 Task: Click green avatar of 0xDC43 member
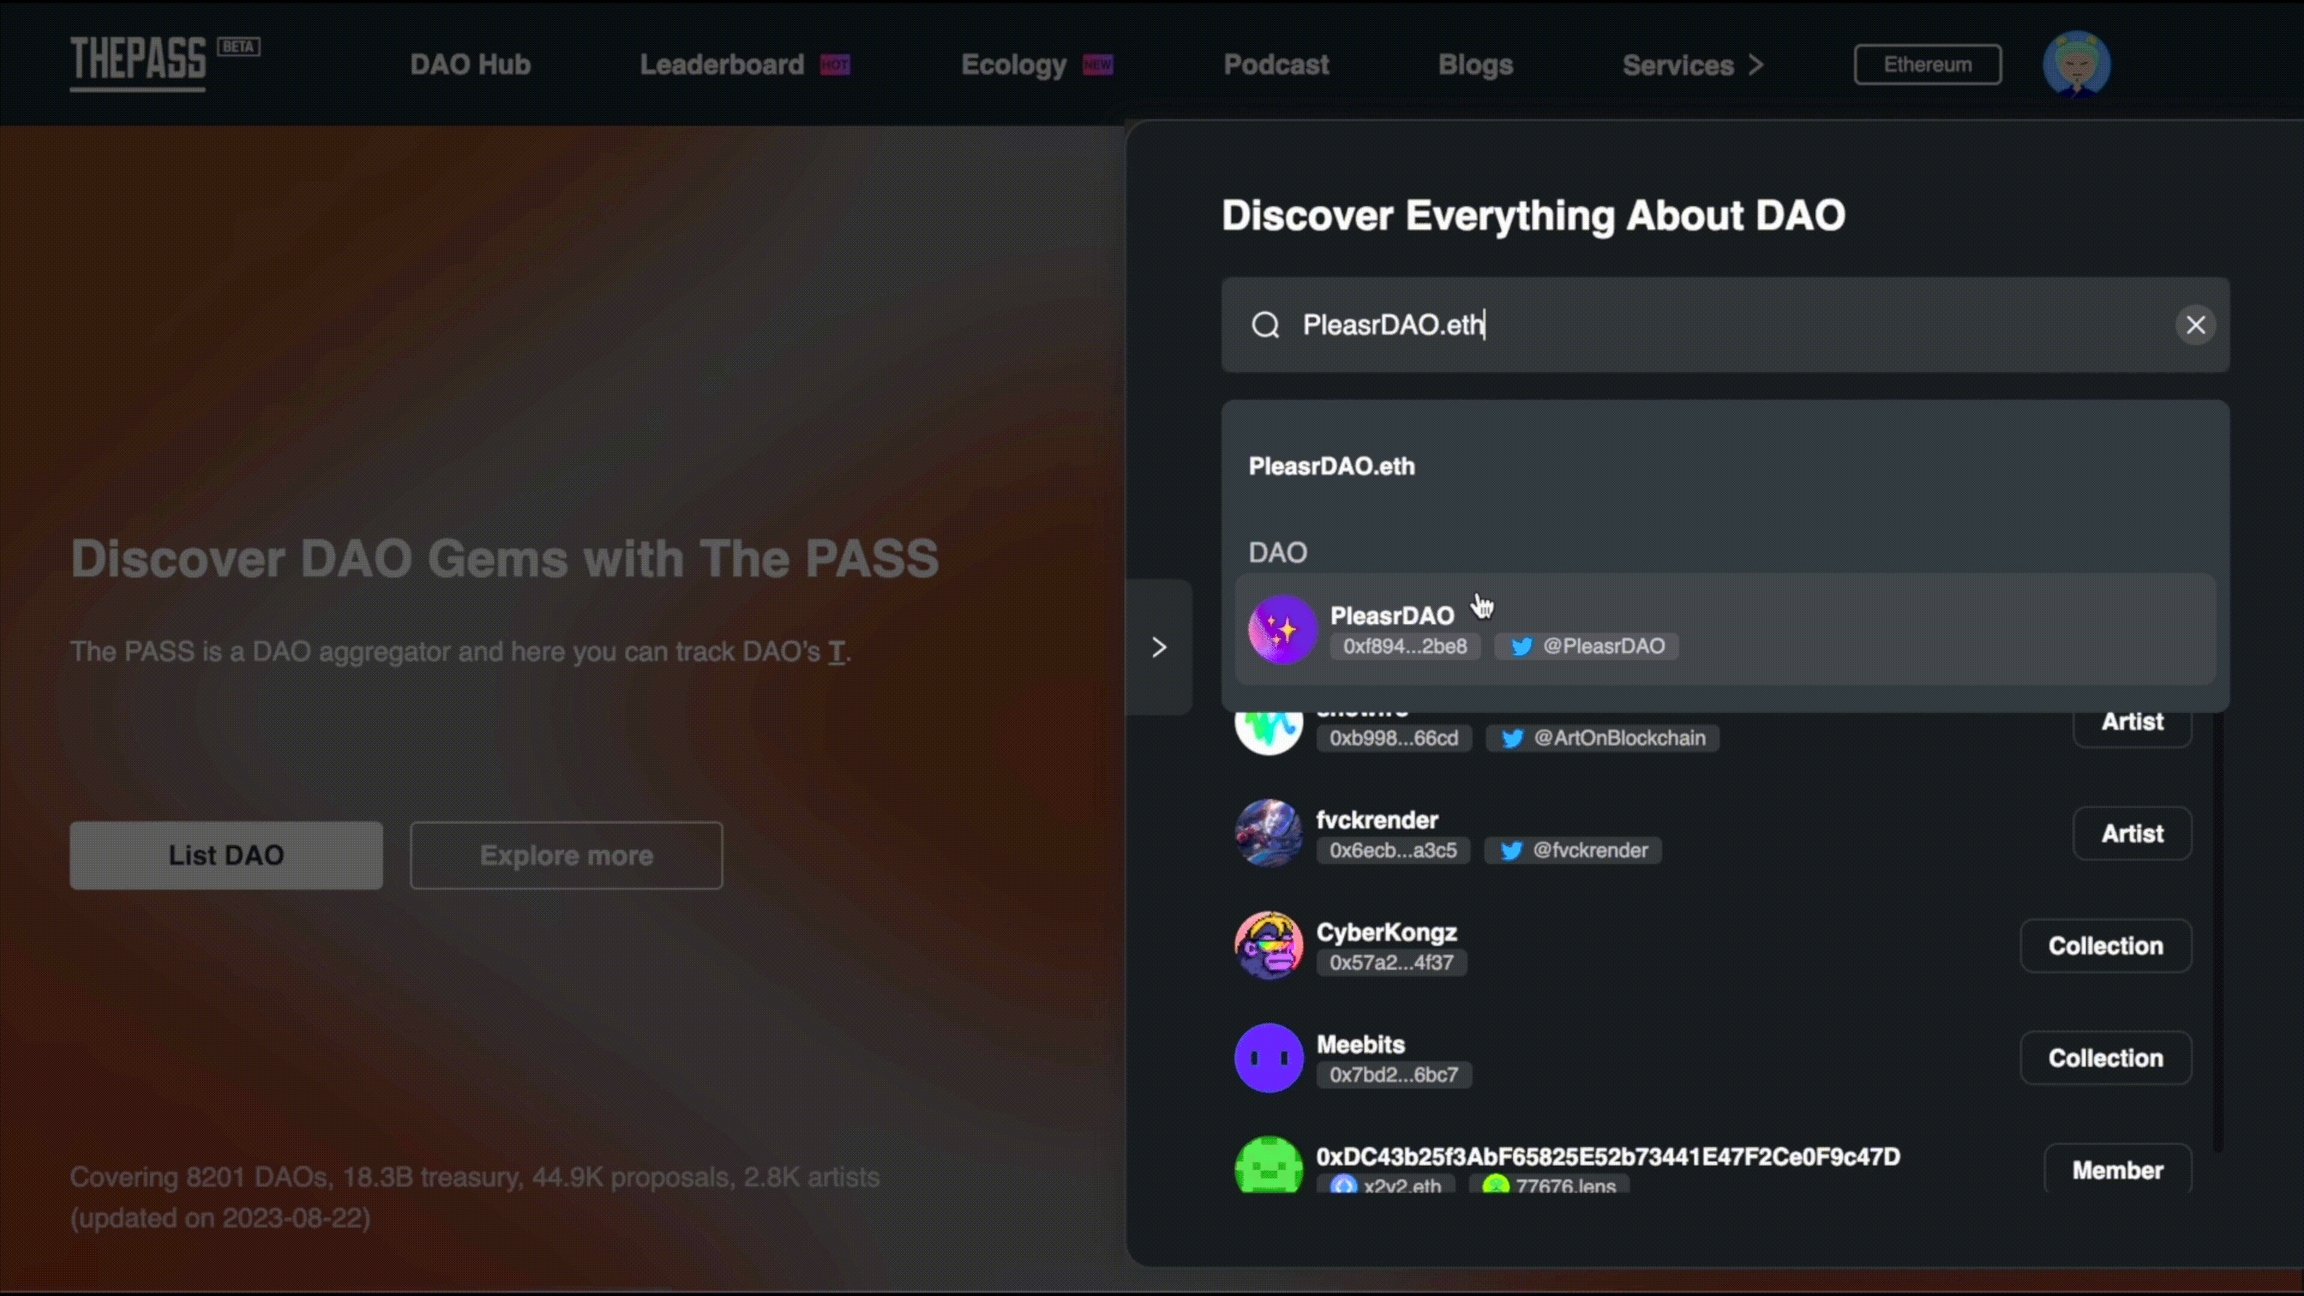point(1268,1165)
